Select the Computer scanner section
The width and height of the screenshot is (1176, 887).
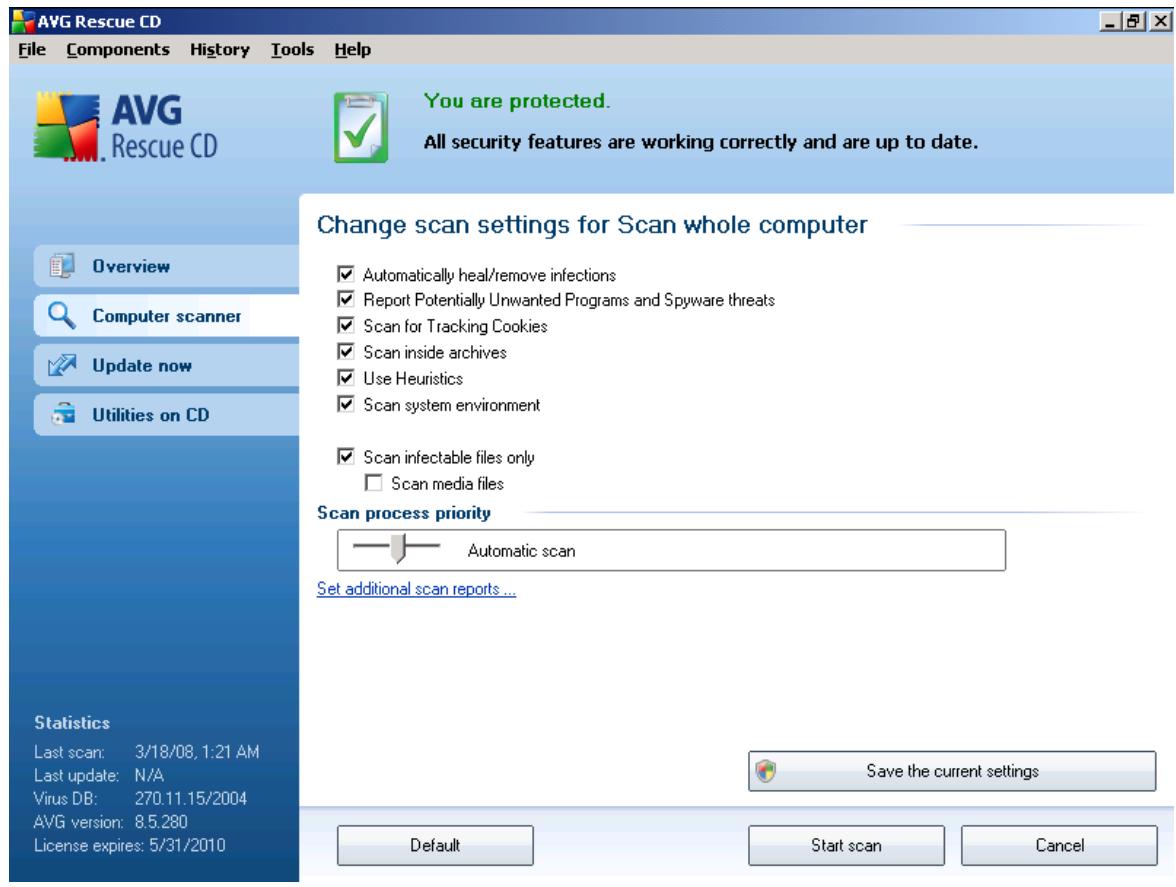(166, 316)
